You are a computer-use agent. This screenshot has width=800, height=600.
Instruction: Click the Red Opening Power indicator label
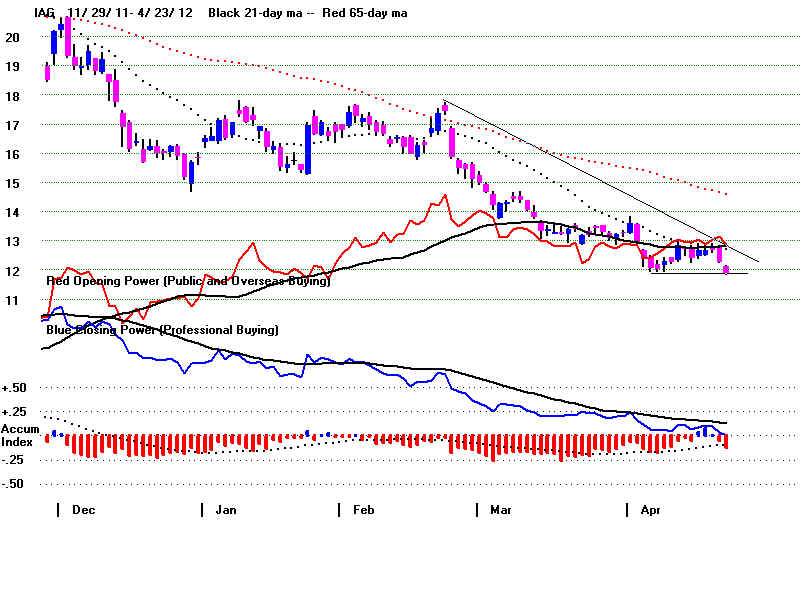[x=188, y=282]
